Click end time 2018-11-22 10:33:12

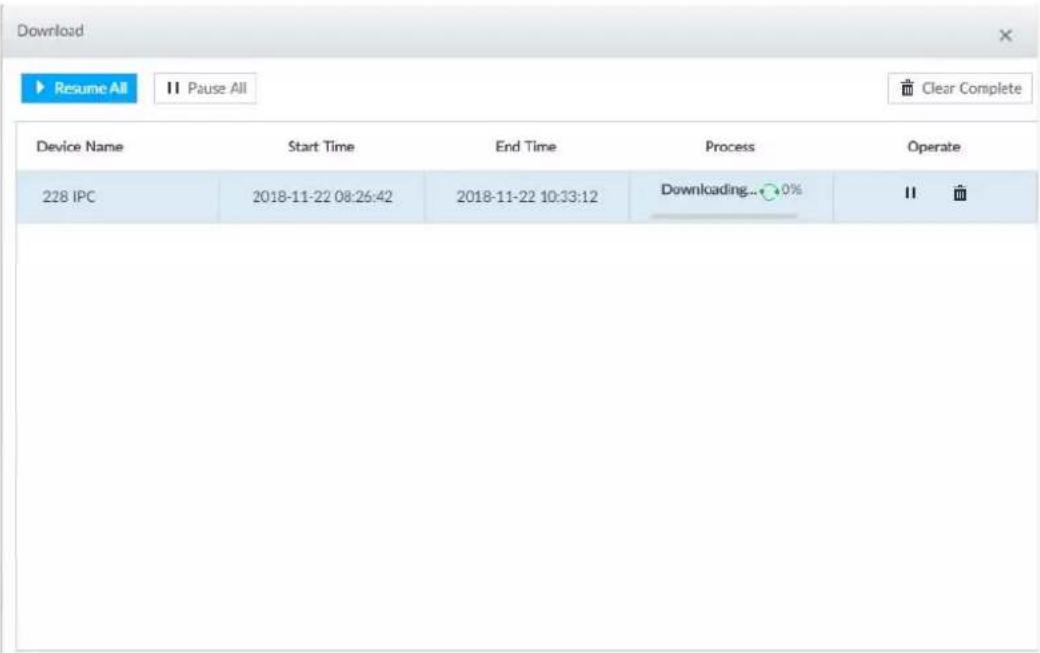tap(527, 197)
